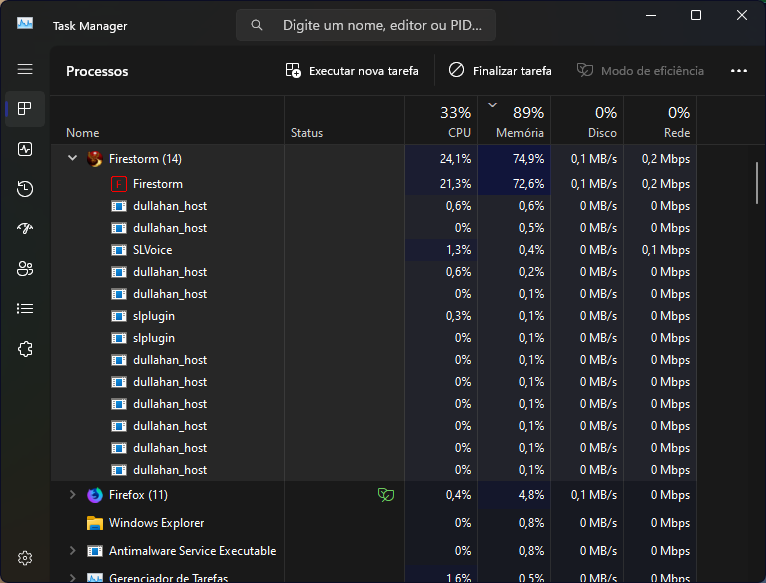
Task: Click Finalizar tarefa button
Action: pos(500,71)
